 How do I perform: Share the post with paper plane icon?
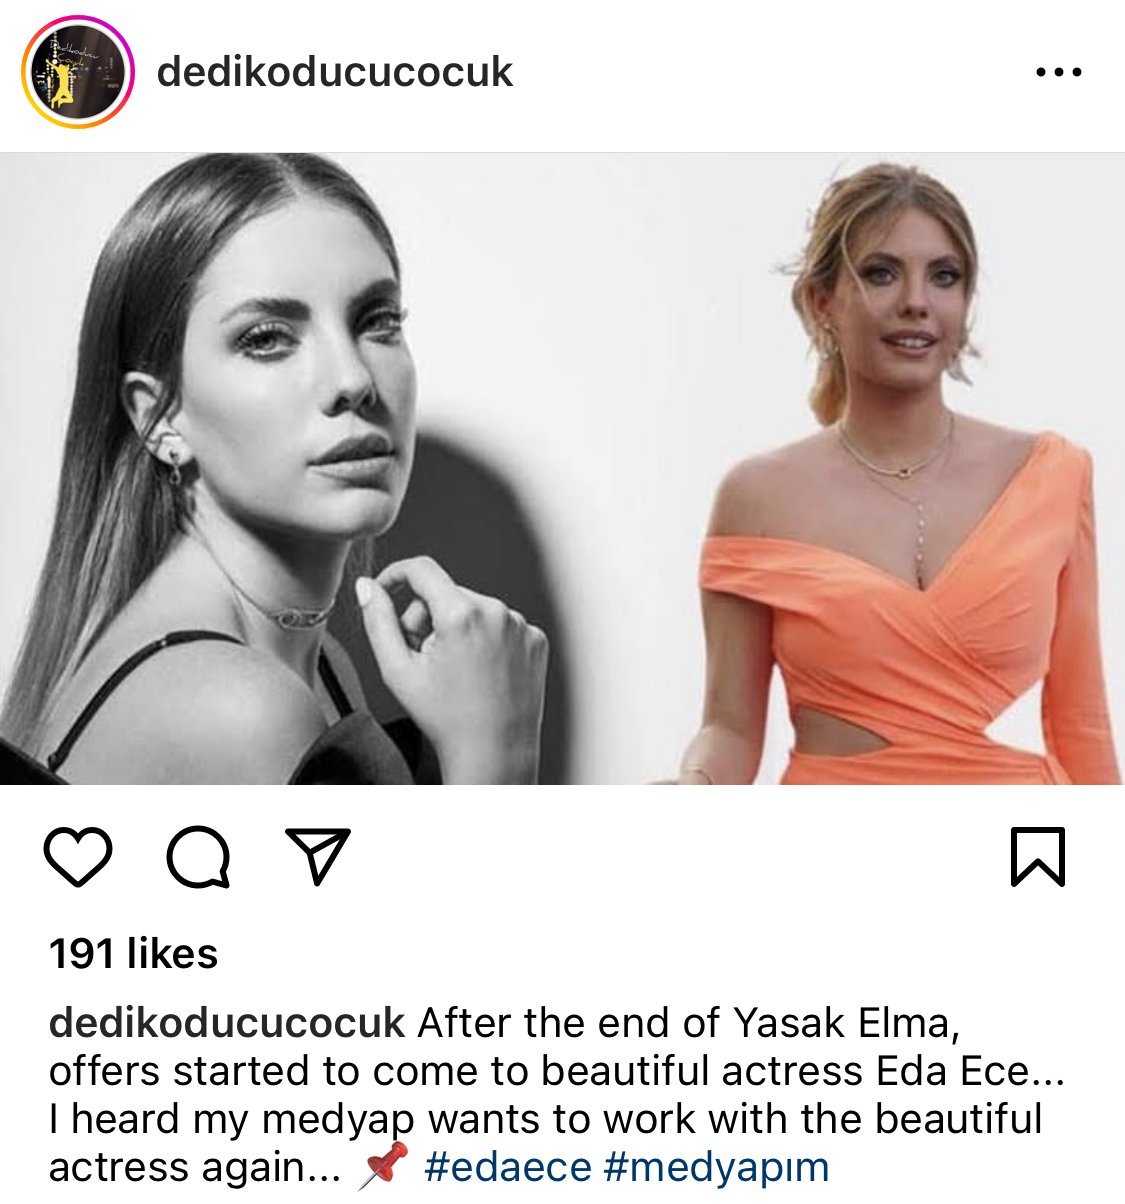[317, 856]
